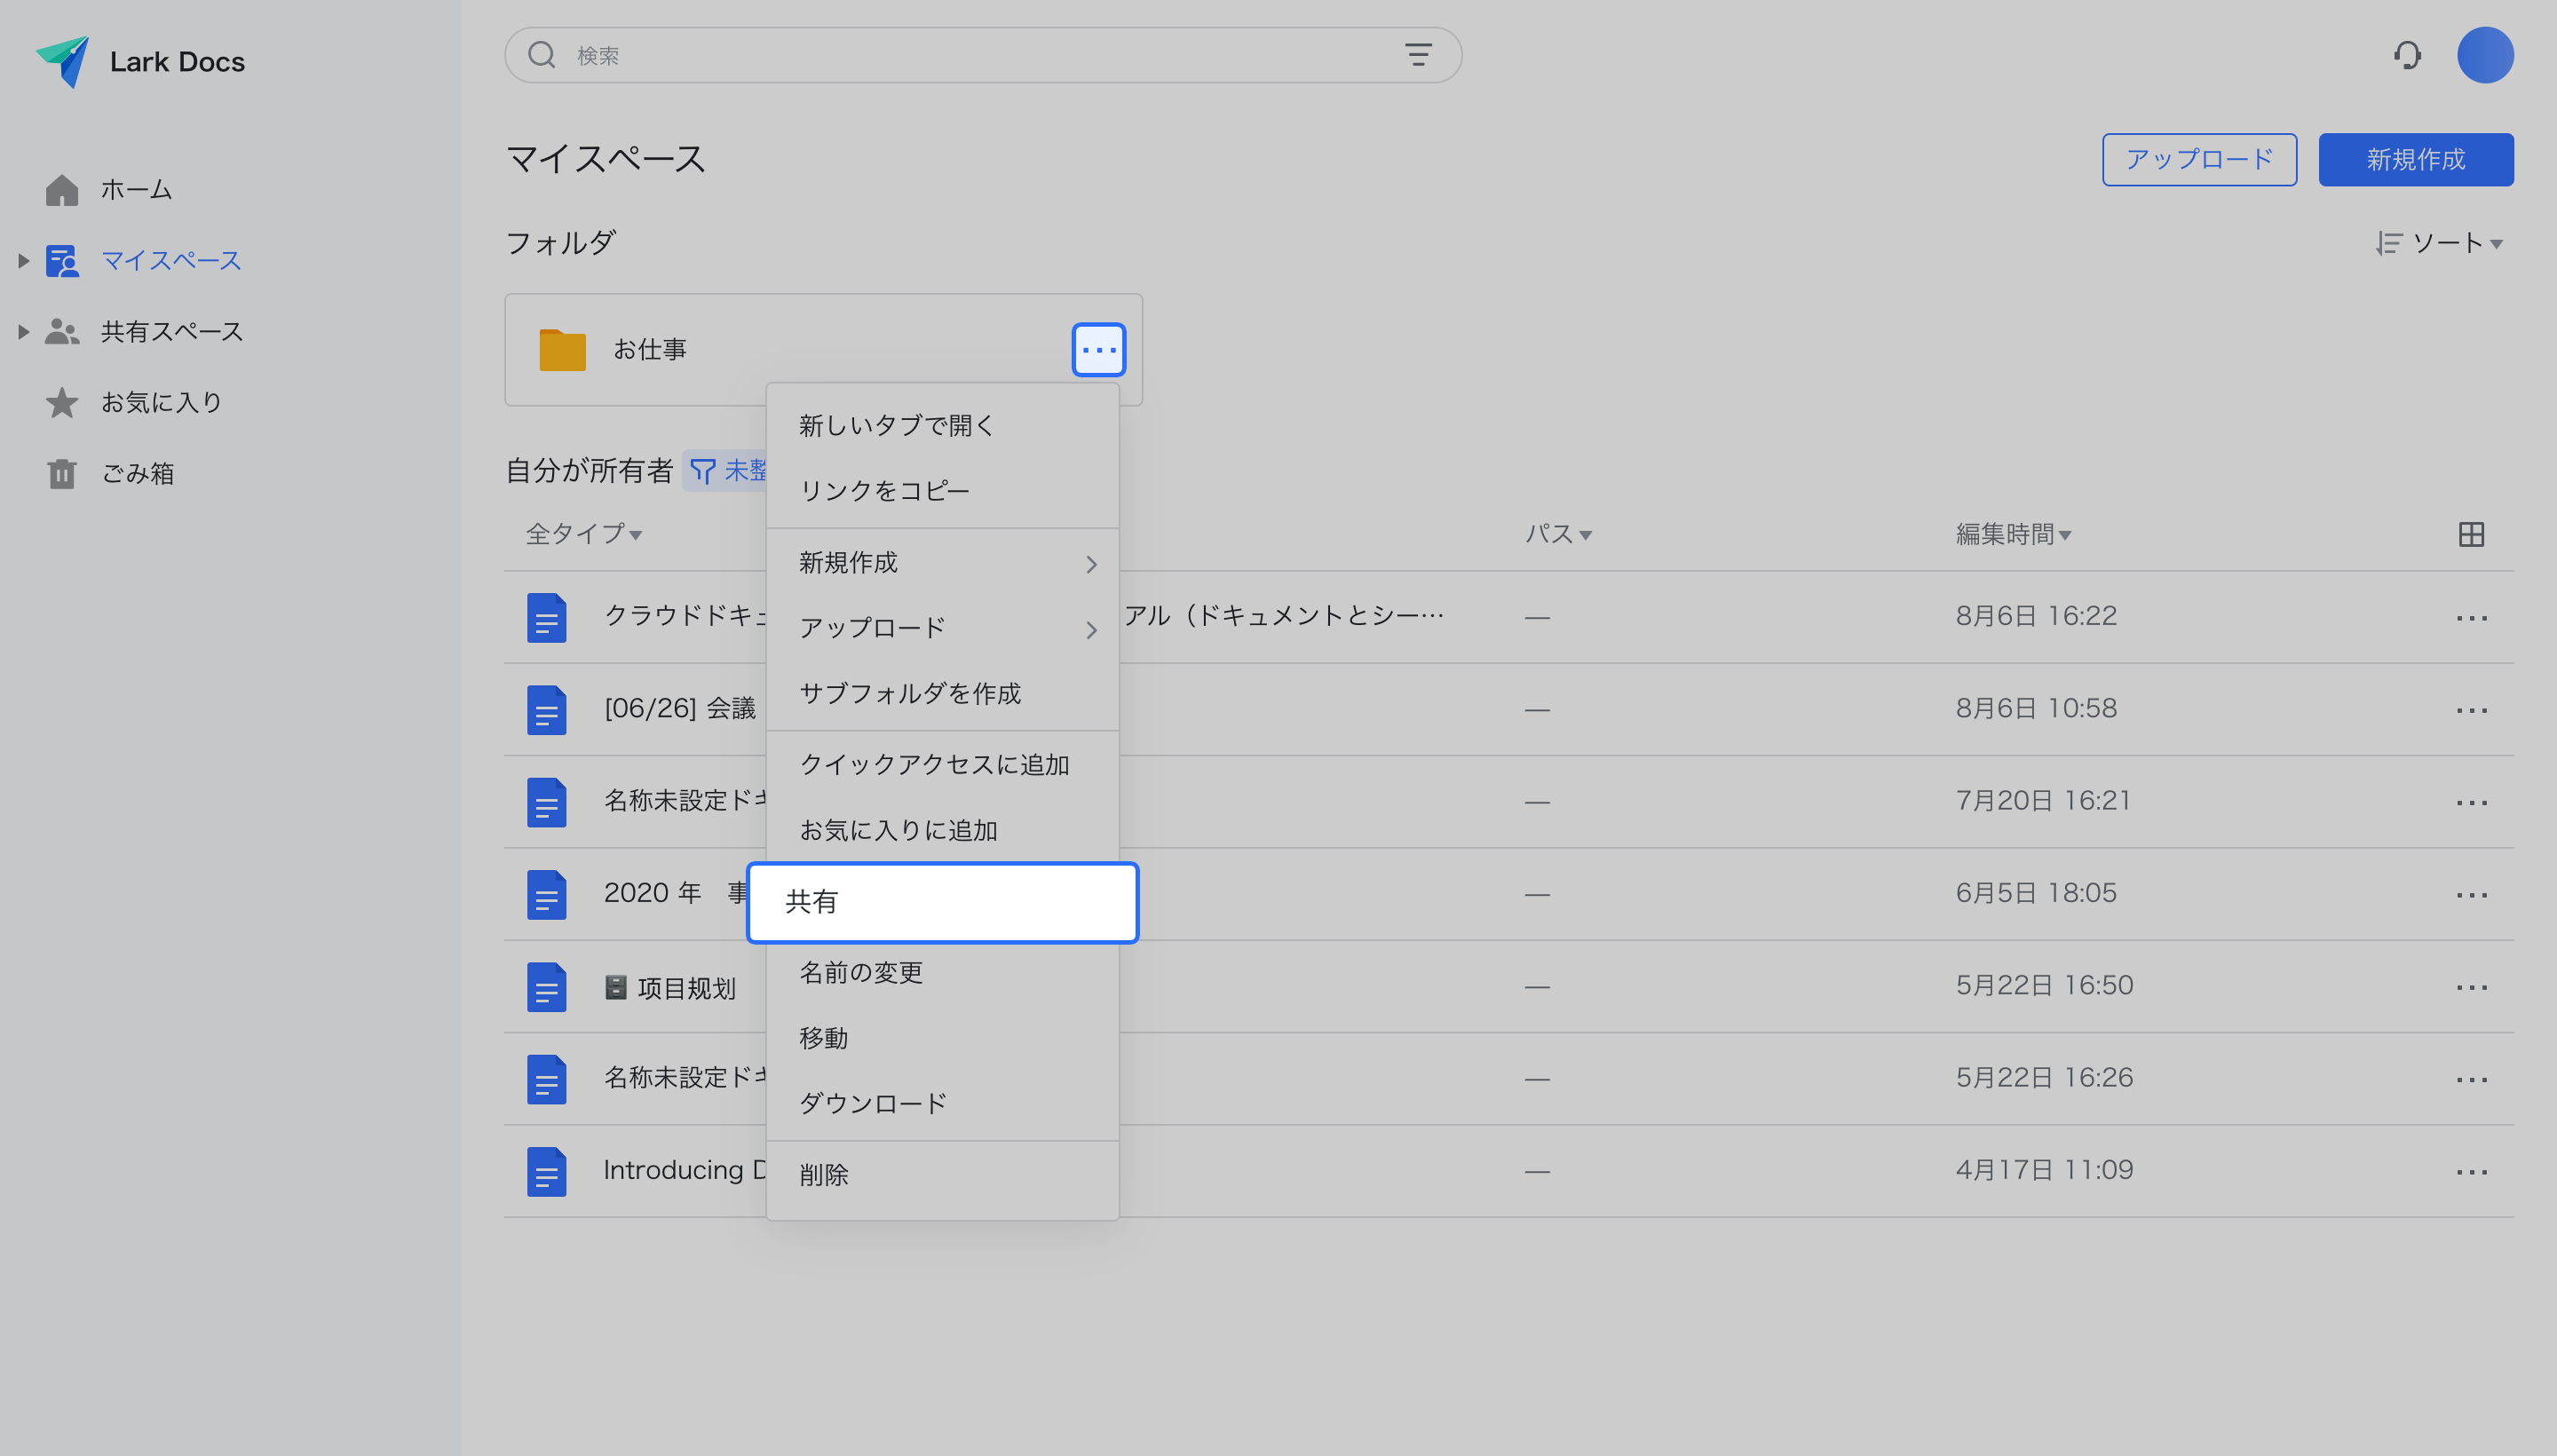Click the お仕事 folder three-dots button
This screenshot has height=1456, width=2557.
coord(1098,349)
